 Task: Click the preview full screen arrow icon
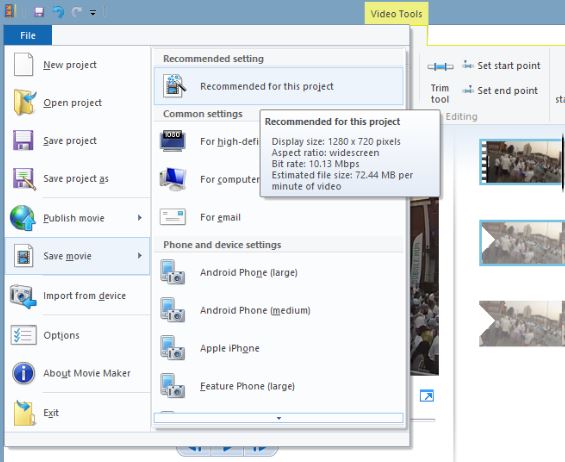pyautogui.click(x=427, y=396)
